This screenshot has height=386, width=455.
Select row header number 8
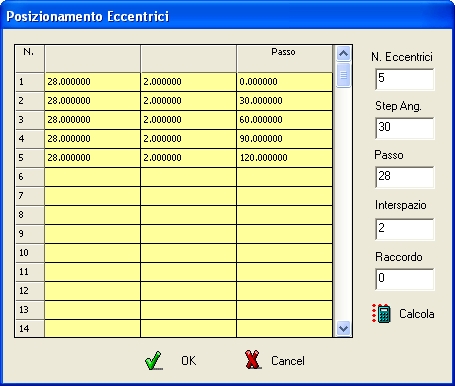[30, 215]
